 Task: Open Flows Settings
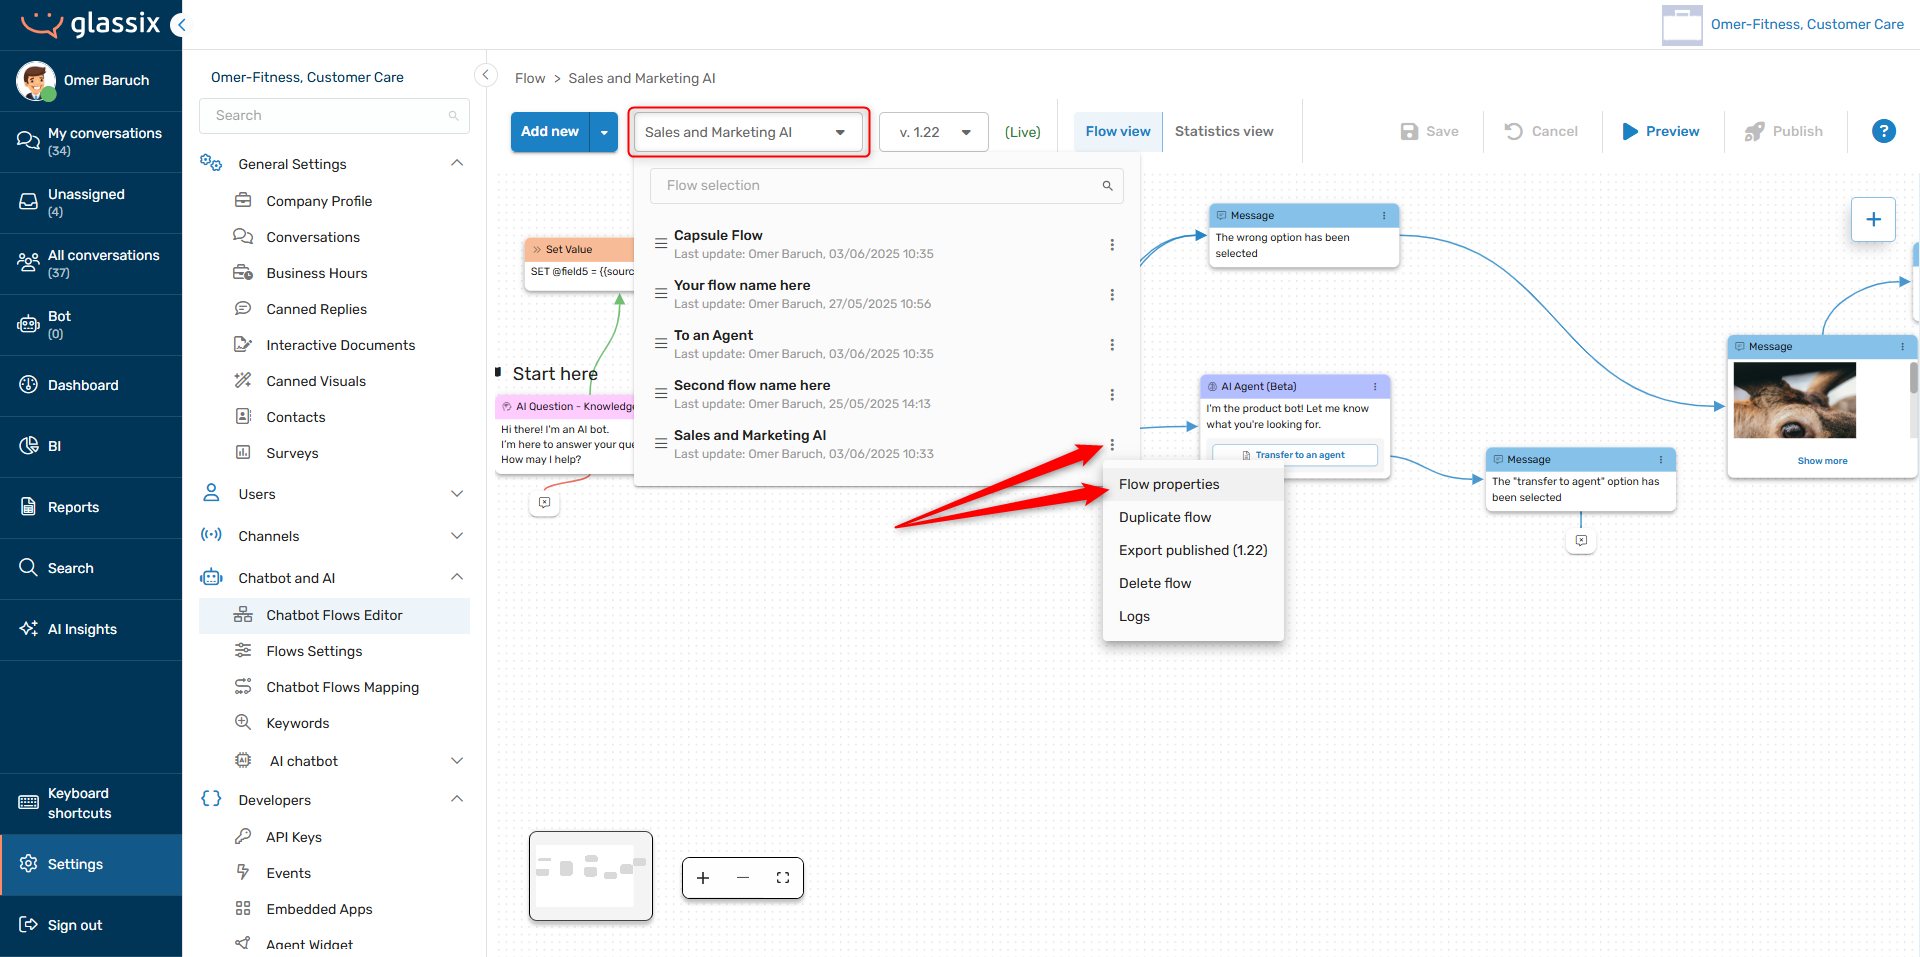334,651
